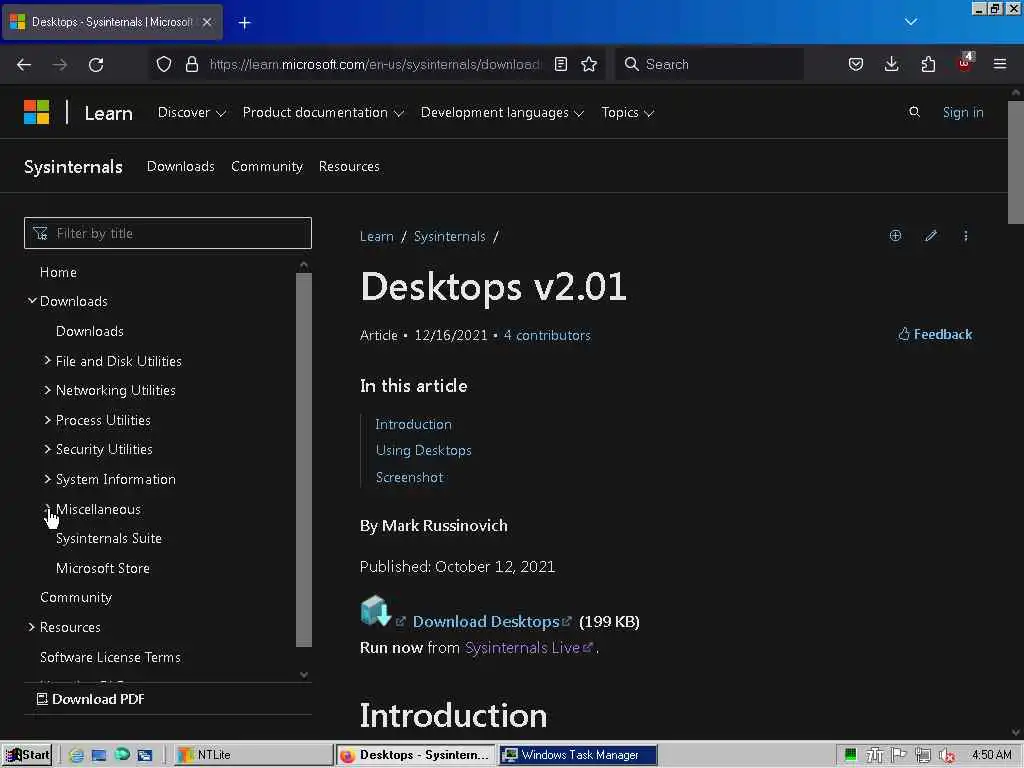Viewport: 1024px width, 768px height.
Task: Select Home in the table of contents
Action: pos(58,272)
